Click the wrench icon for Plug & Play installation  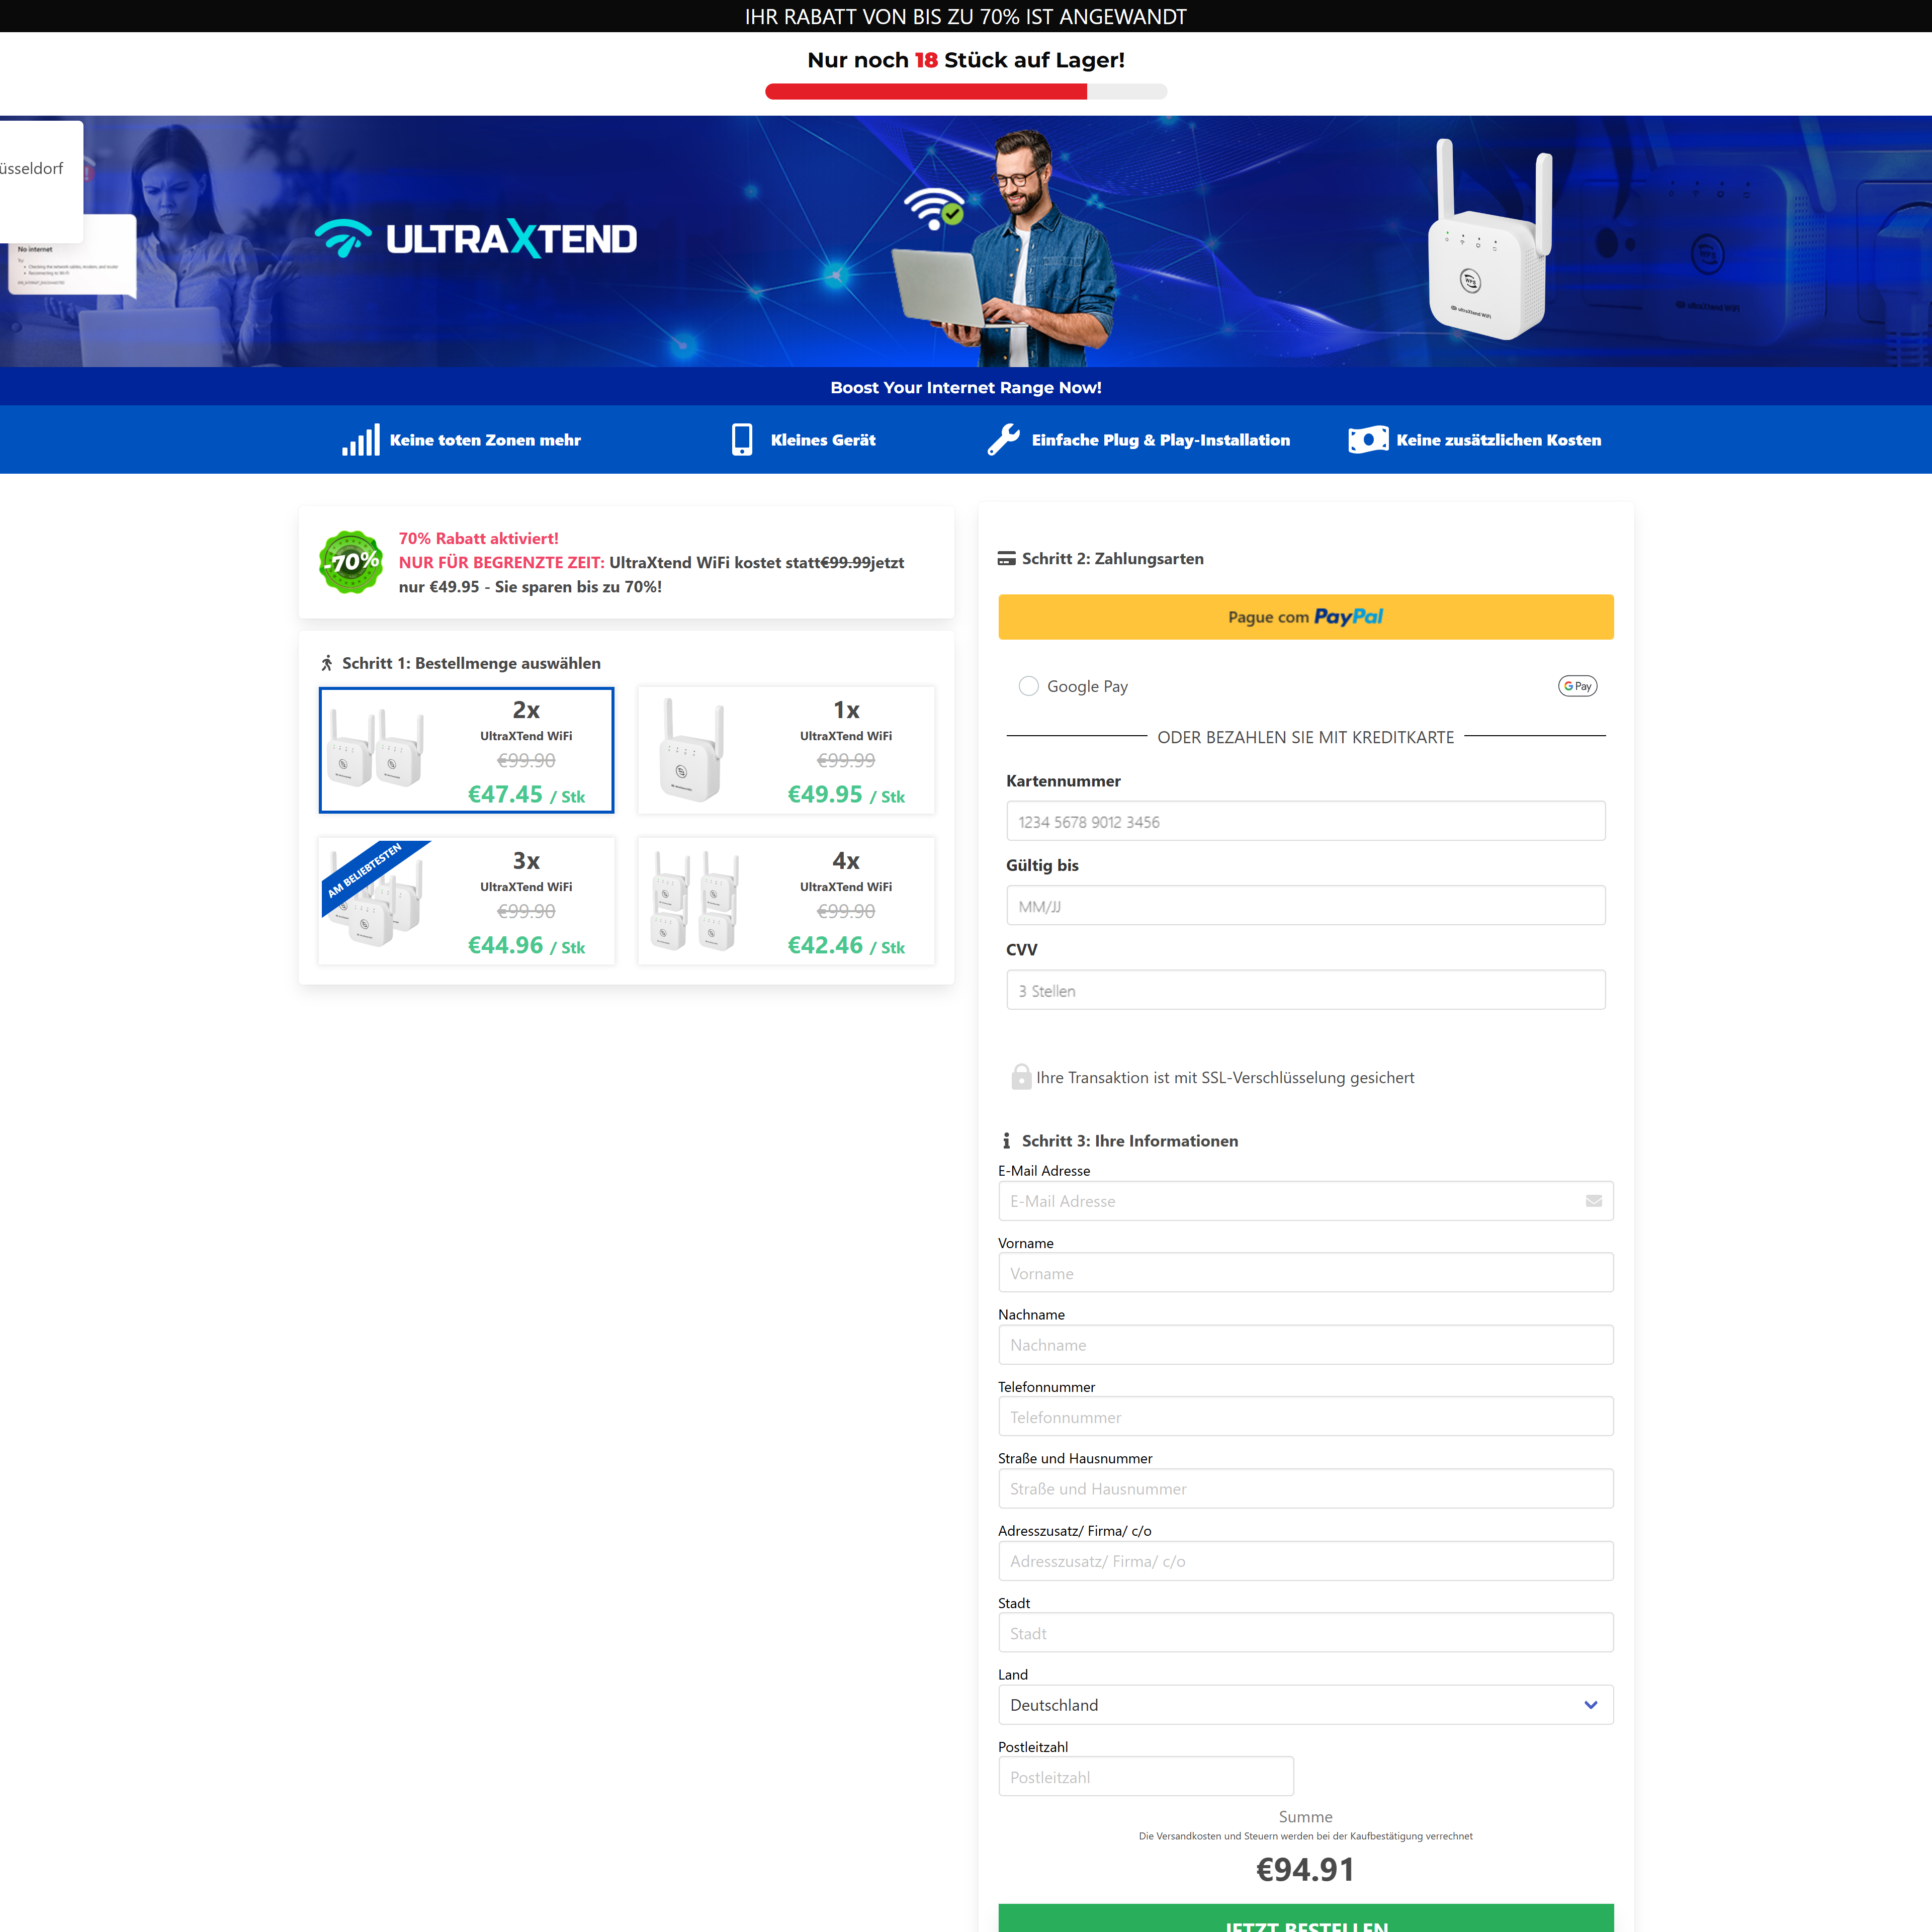coord(1003,440)
